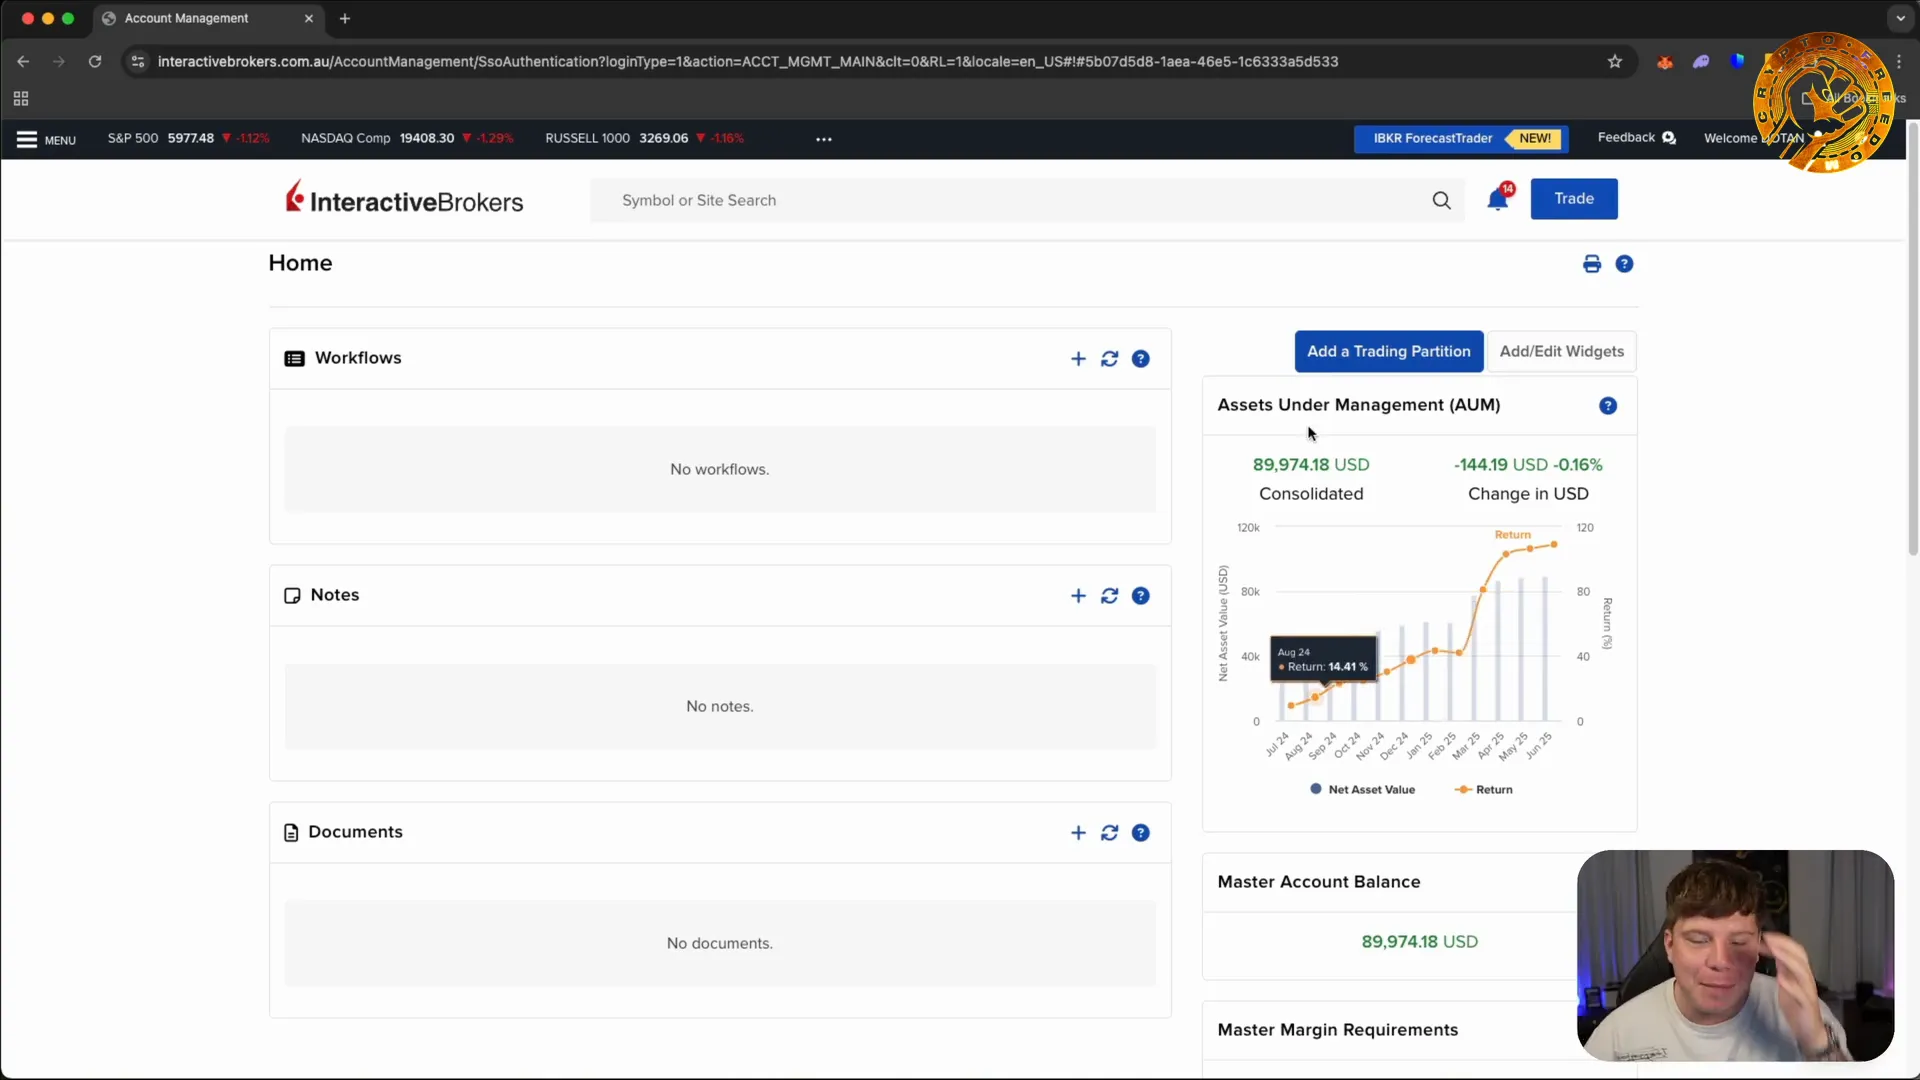Add a new workflow with plus icon

coord(1078,359)
